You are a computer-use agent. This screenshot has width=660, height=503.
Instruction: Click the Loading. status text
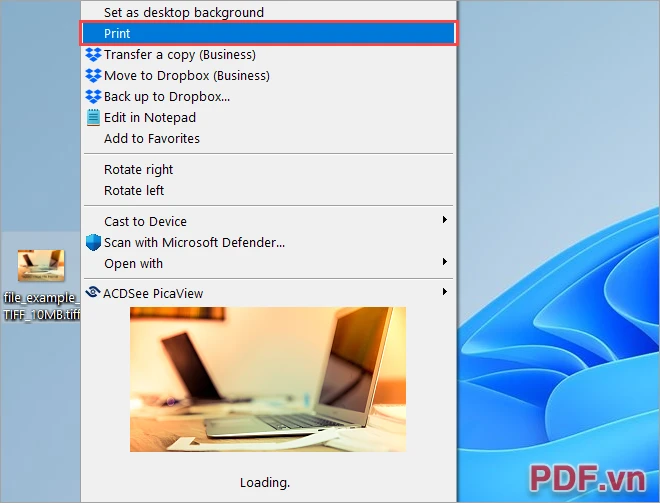(265, 482)
